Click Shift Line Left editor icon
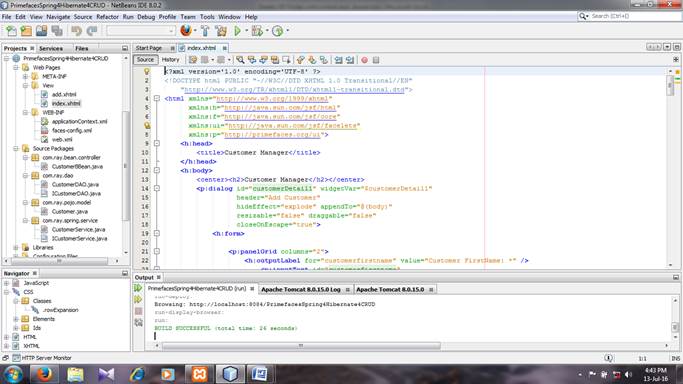683x384 pixels. pos(338,60)
